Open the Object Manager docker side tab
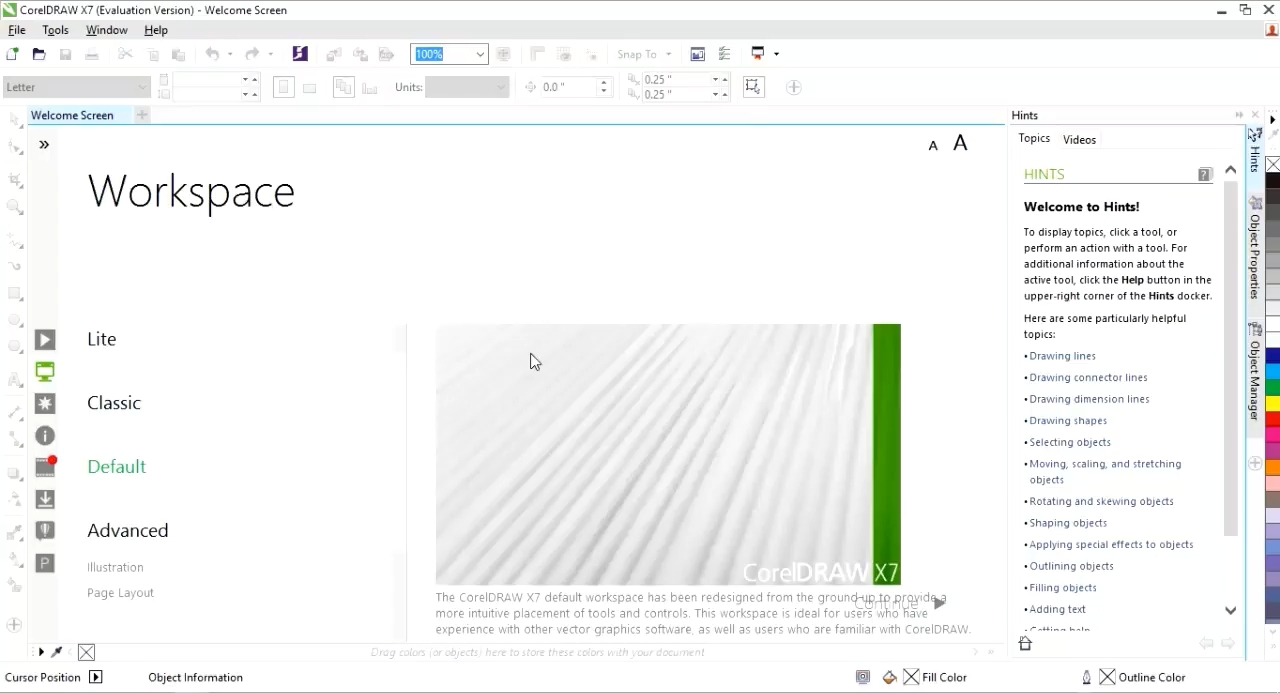 point(1255,372)
